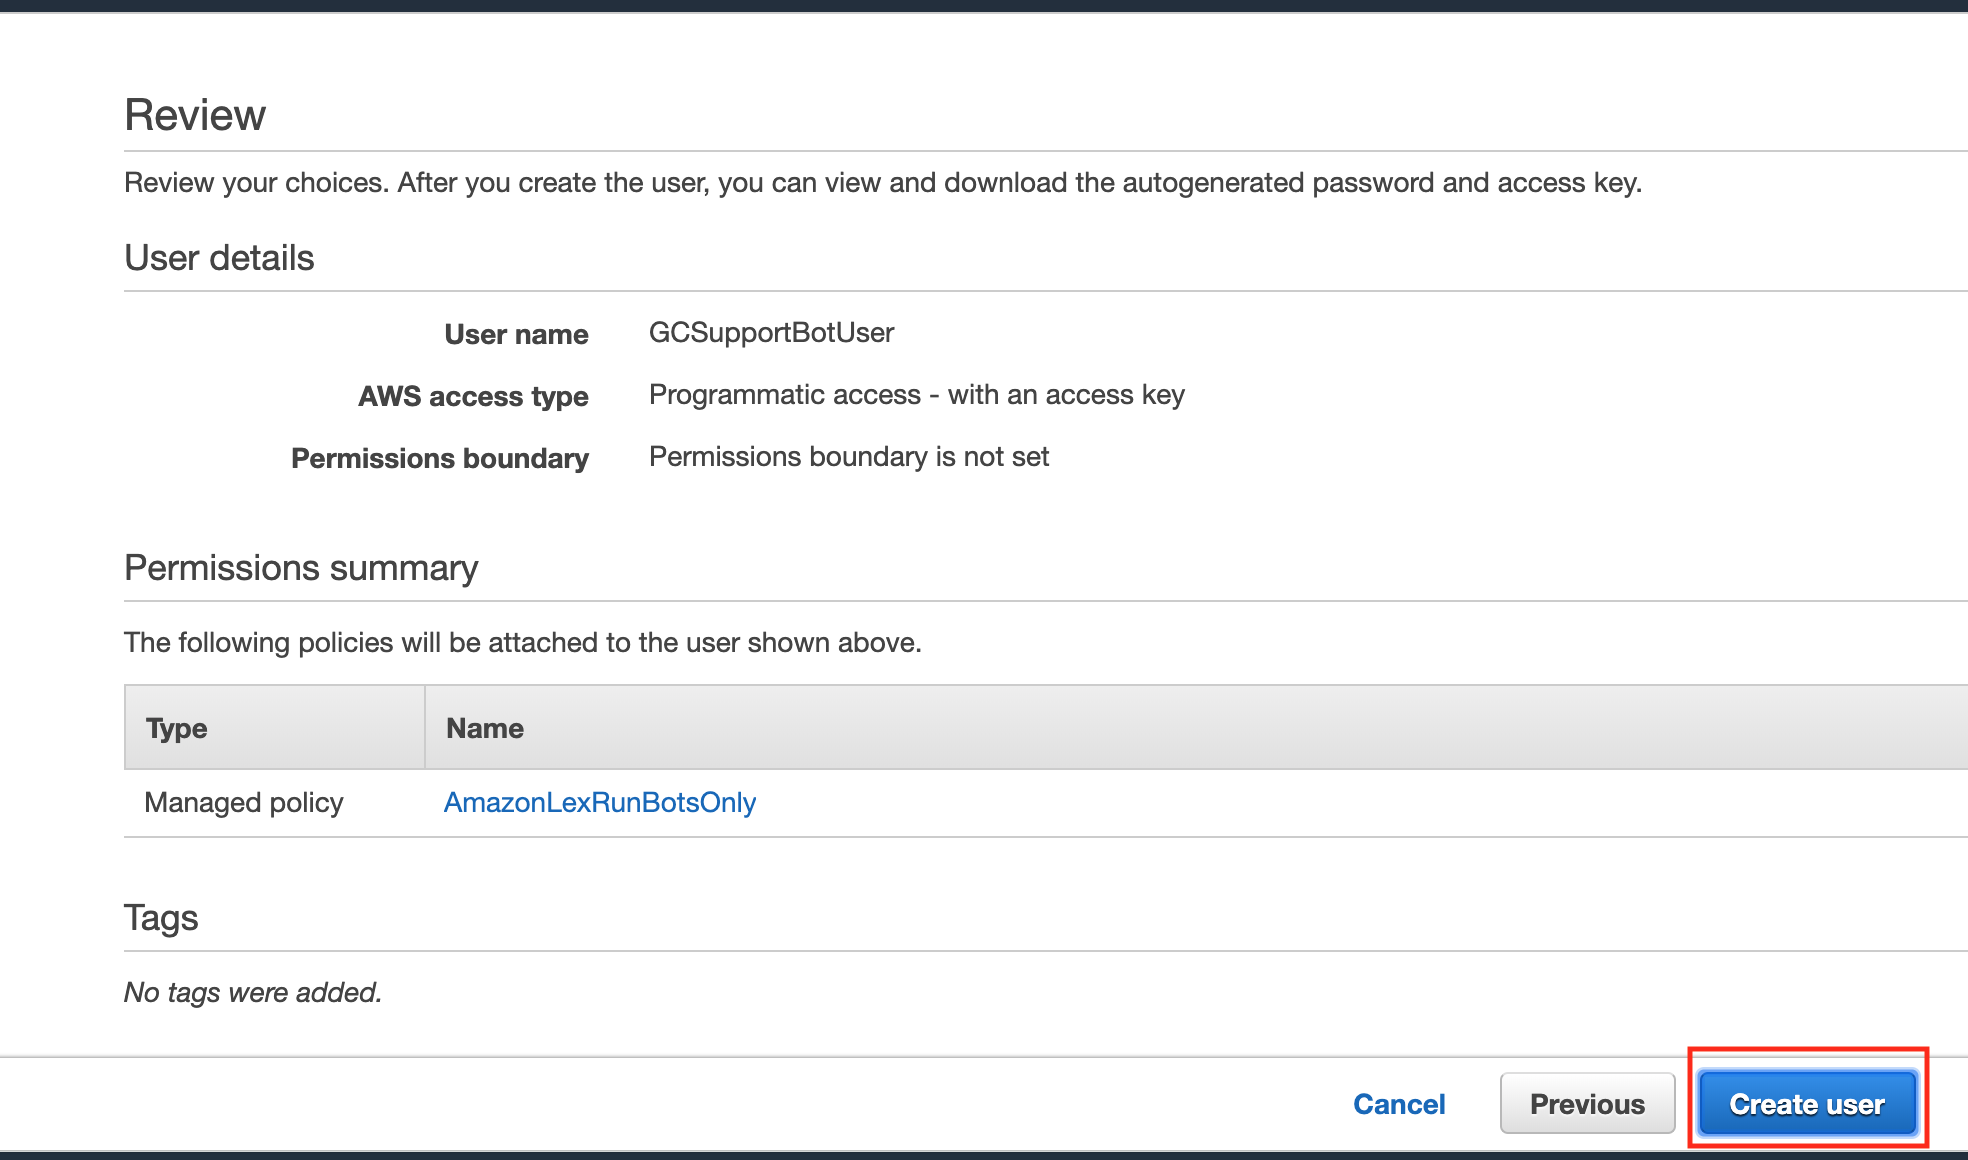Click the 'Review your choices' description text

click(882, 182)
